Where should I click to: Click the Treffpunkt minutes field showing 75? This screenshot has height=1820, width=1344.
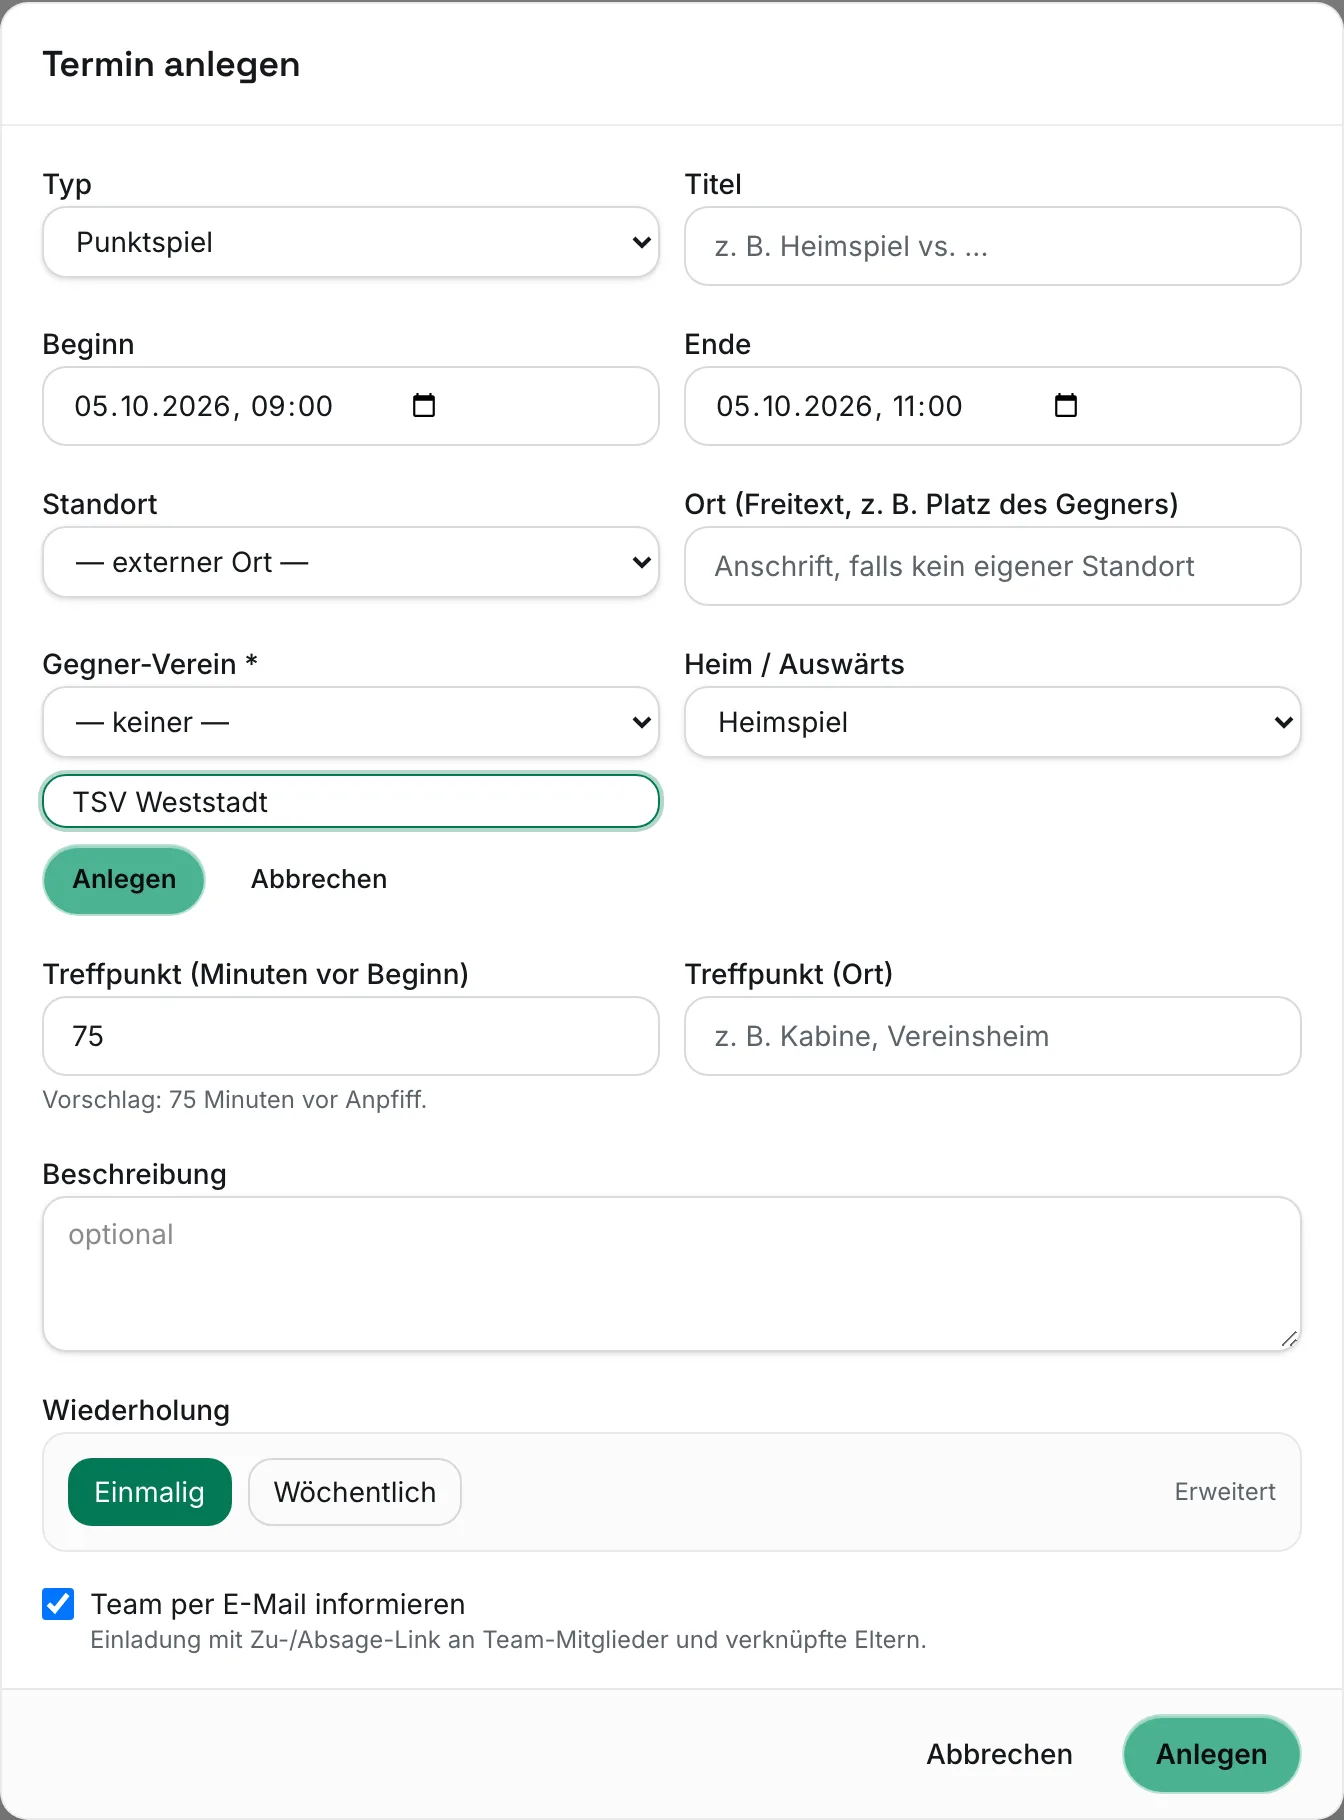click(351, 1036)
